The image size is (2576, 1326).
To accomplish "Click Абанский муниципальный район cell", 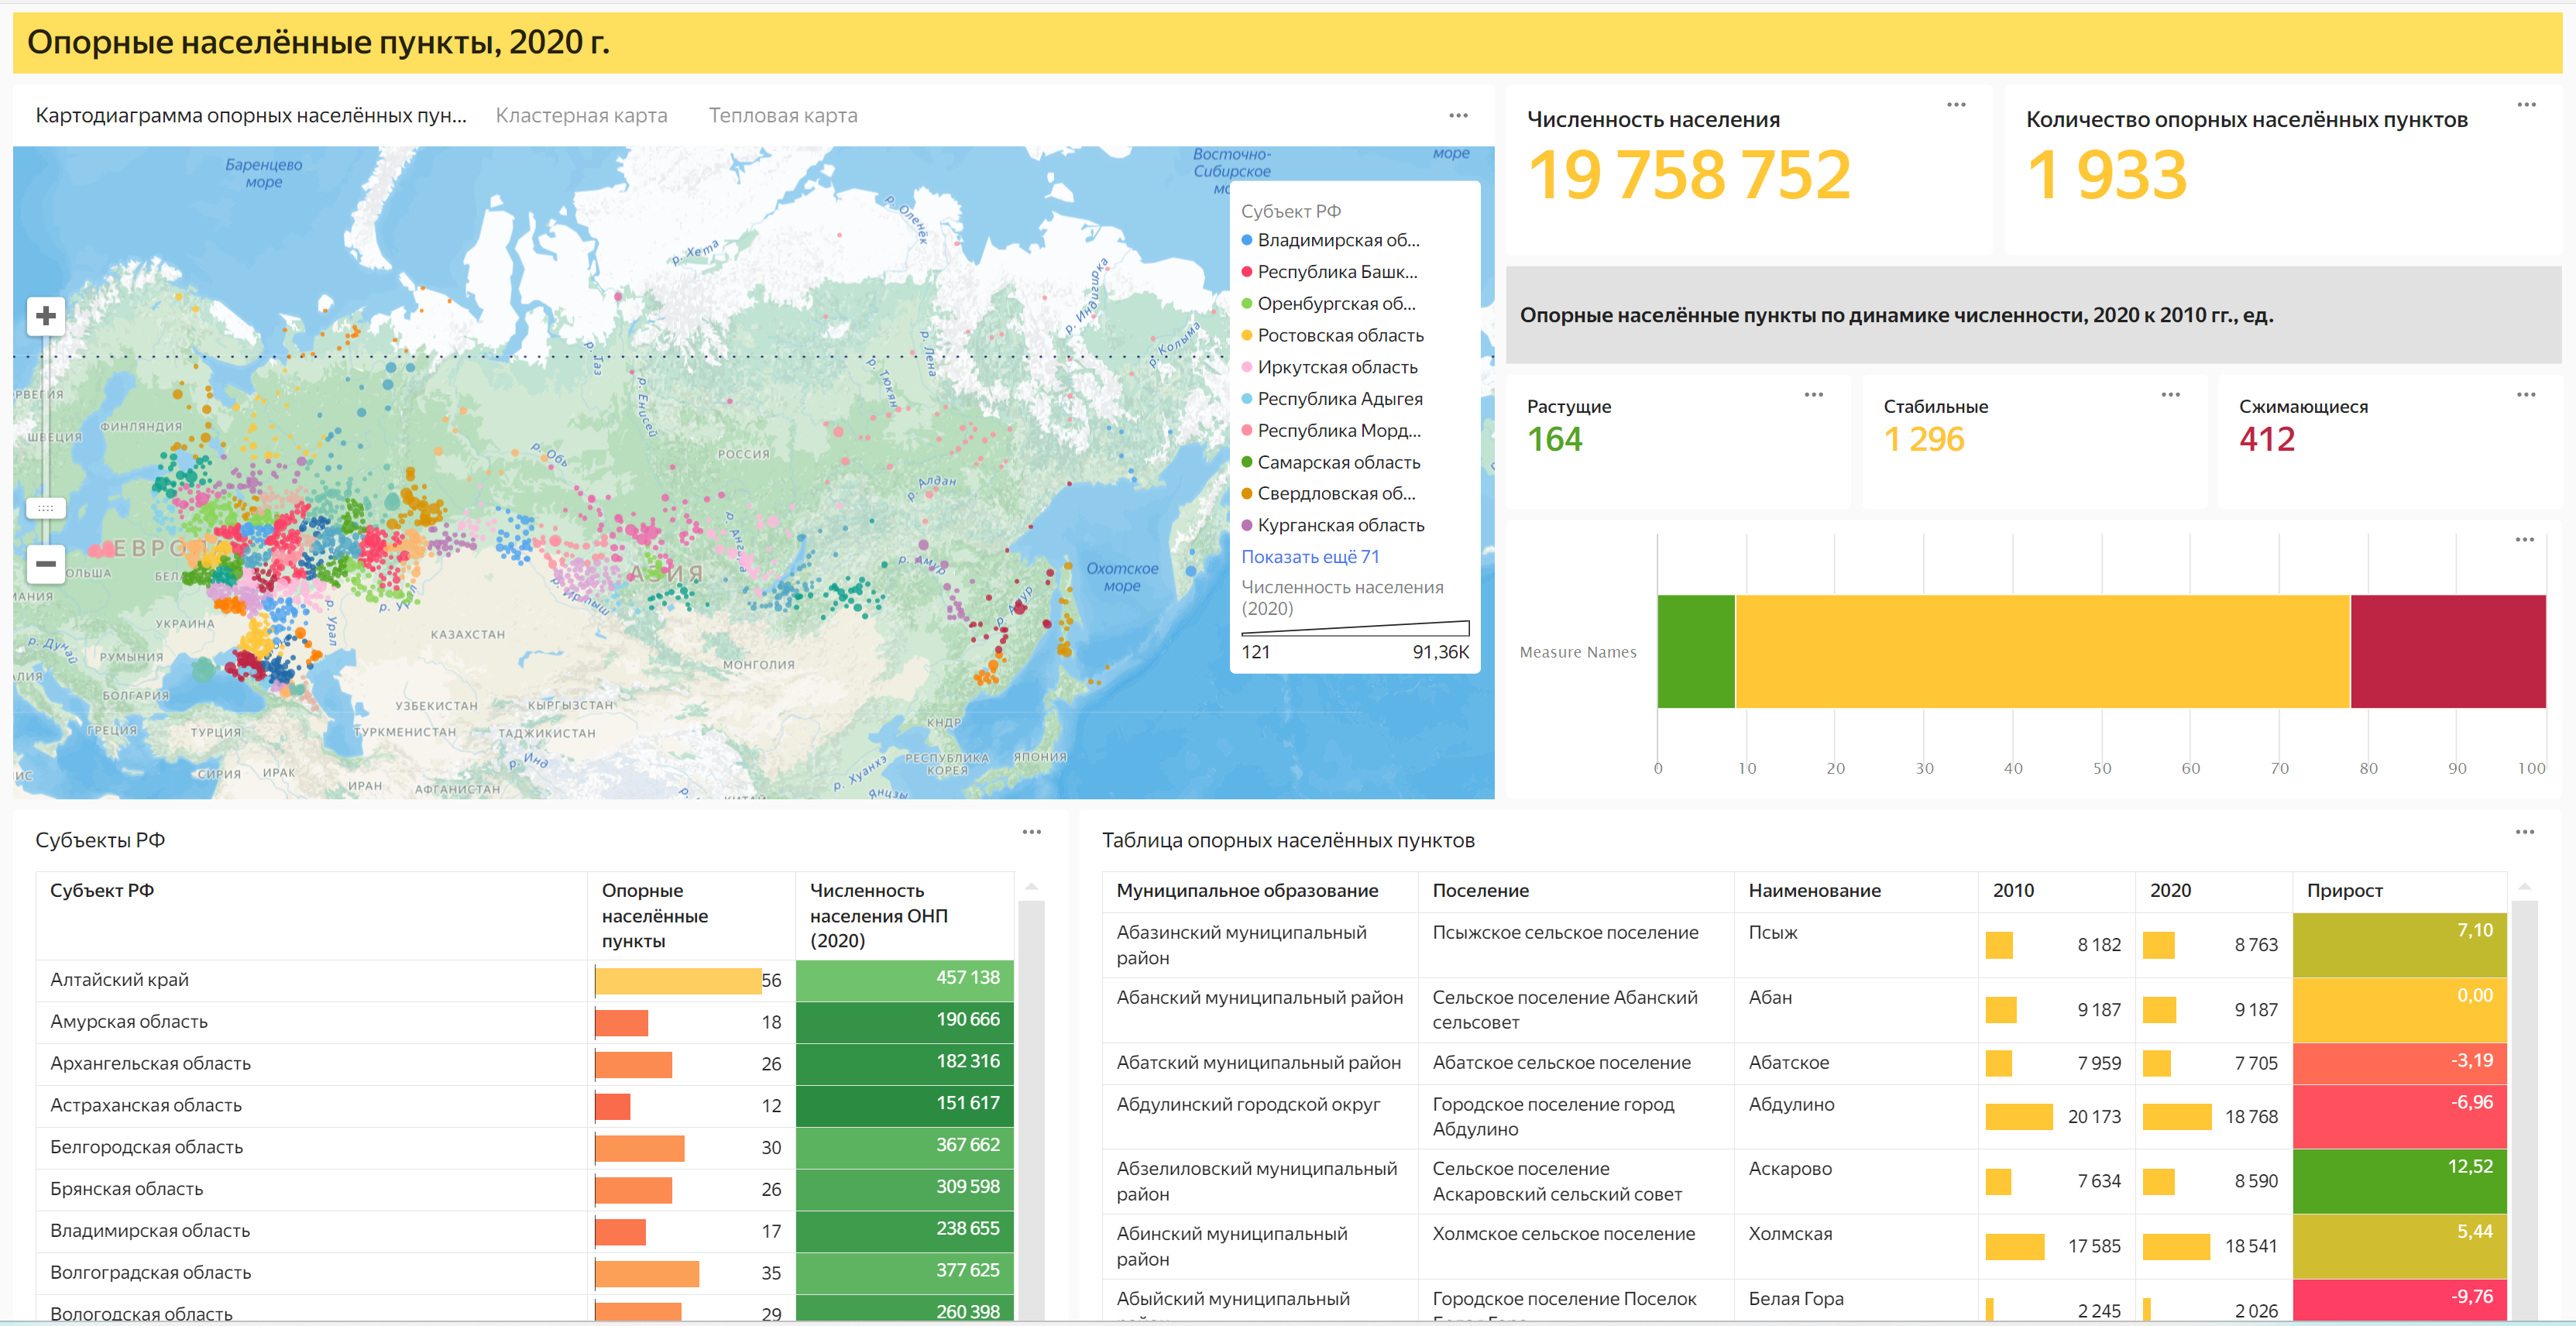I will pyautogui.click(x=1260, y=1010).
